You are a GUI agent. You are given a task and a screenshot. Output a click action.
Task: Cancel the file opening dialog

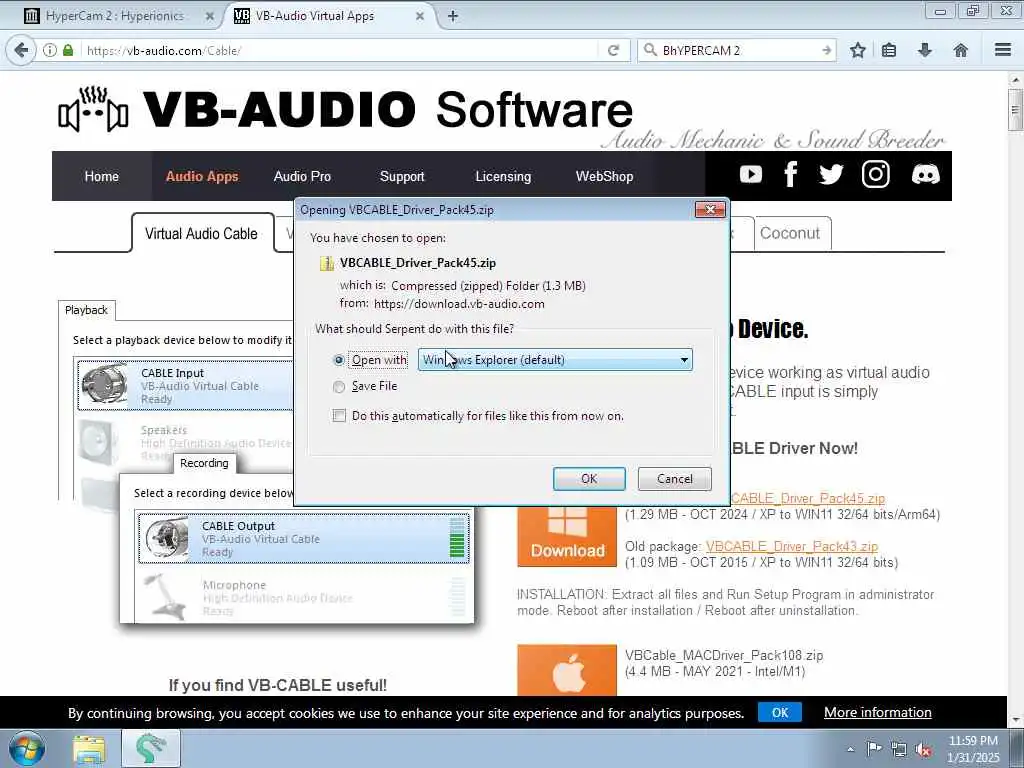point(675,479)
